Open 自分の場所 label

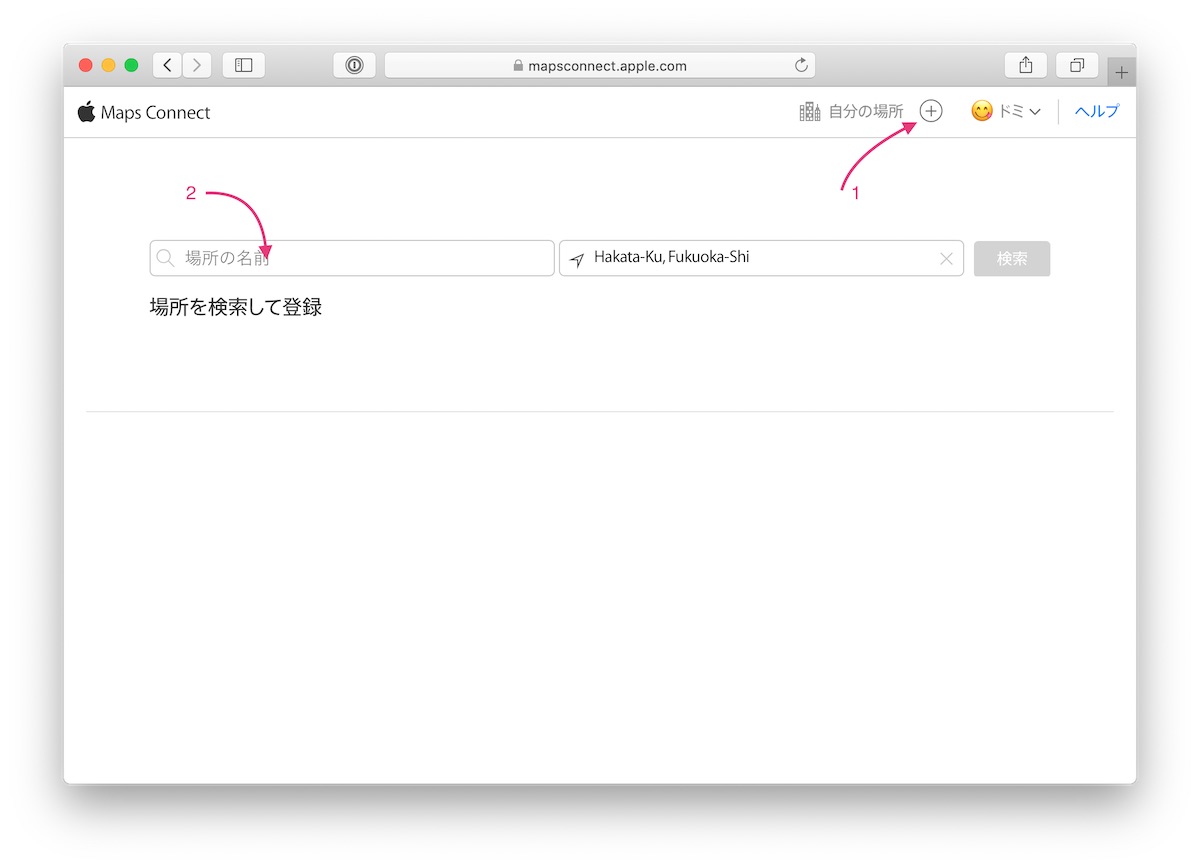866,112
